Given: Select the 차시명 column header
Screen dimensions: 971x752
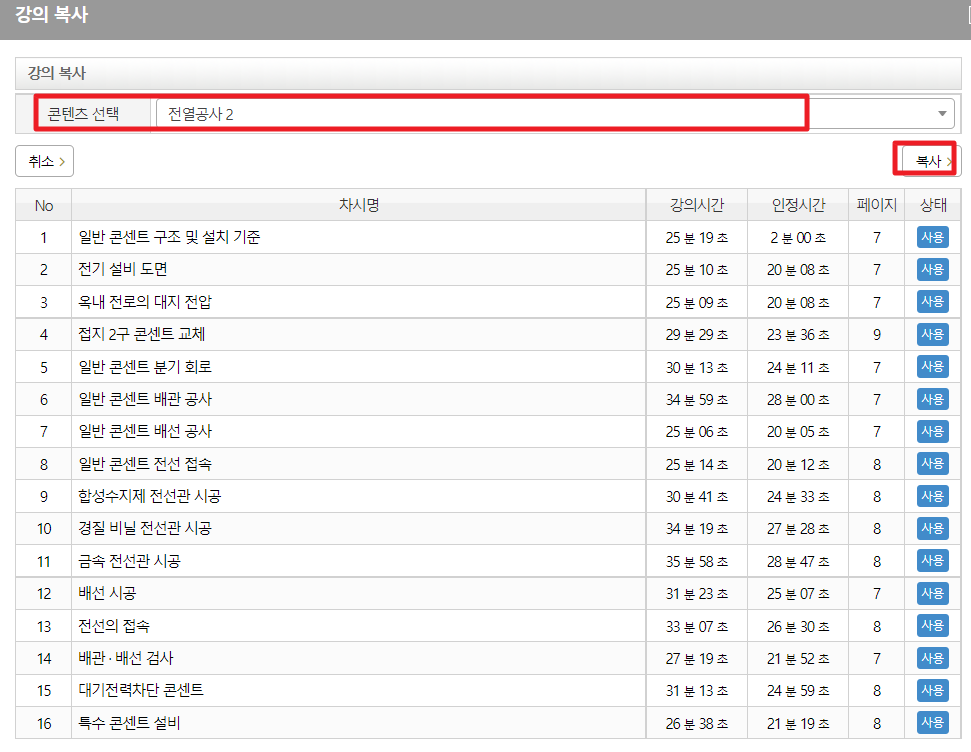Looking at the screenshot, I should tap(358, 205).
